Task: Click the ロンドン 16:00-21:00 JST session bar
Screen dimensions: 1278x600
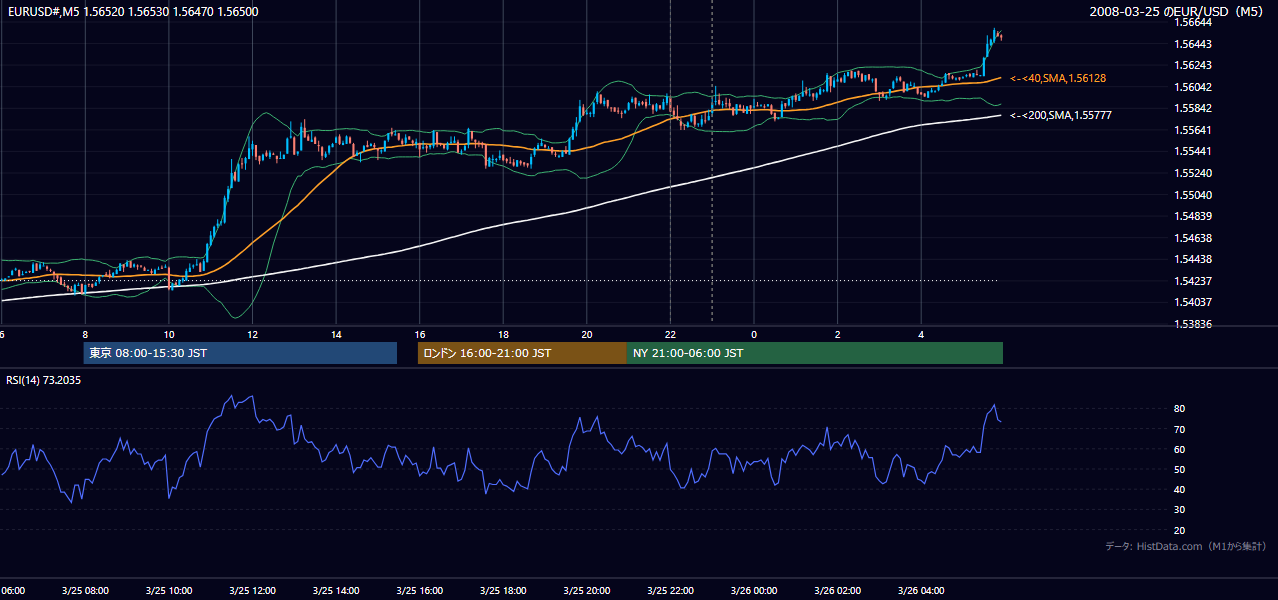Action: coord(522,353)
